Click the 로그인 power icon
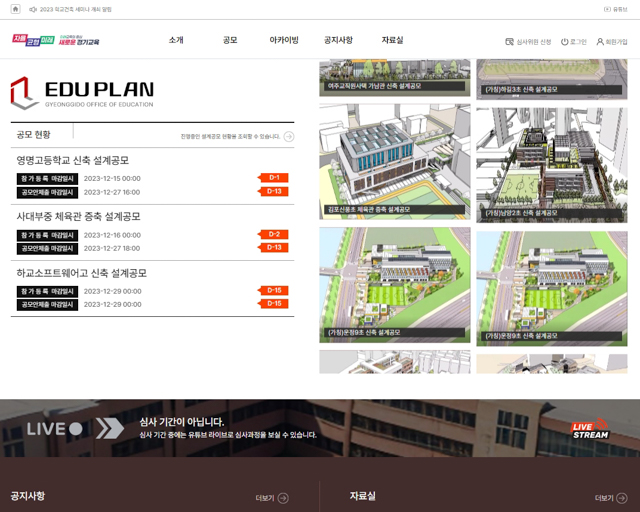640x512 pixels. point(565,42)
